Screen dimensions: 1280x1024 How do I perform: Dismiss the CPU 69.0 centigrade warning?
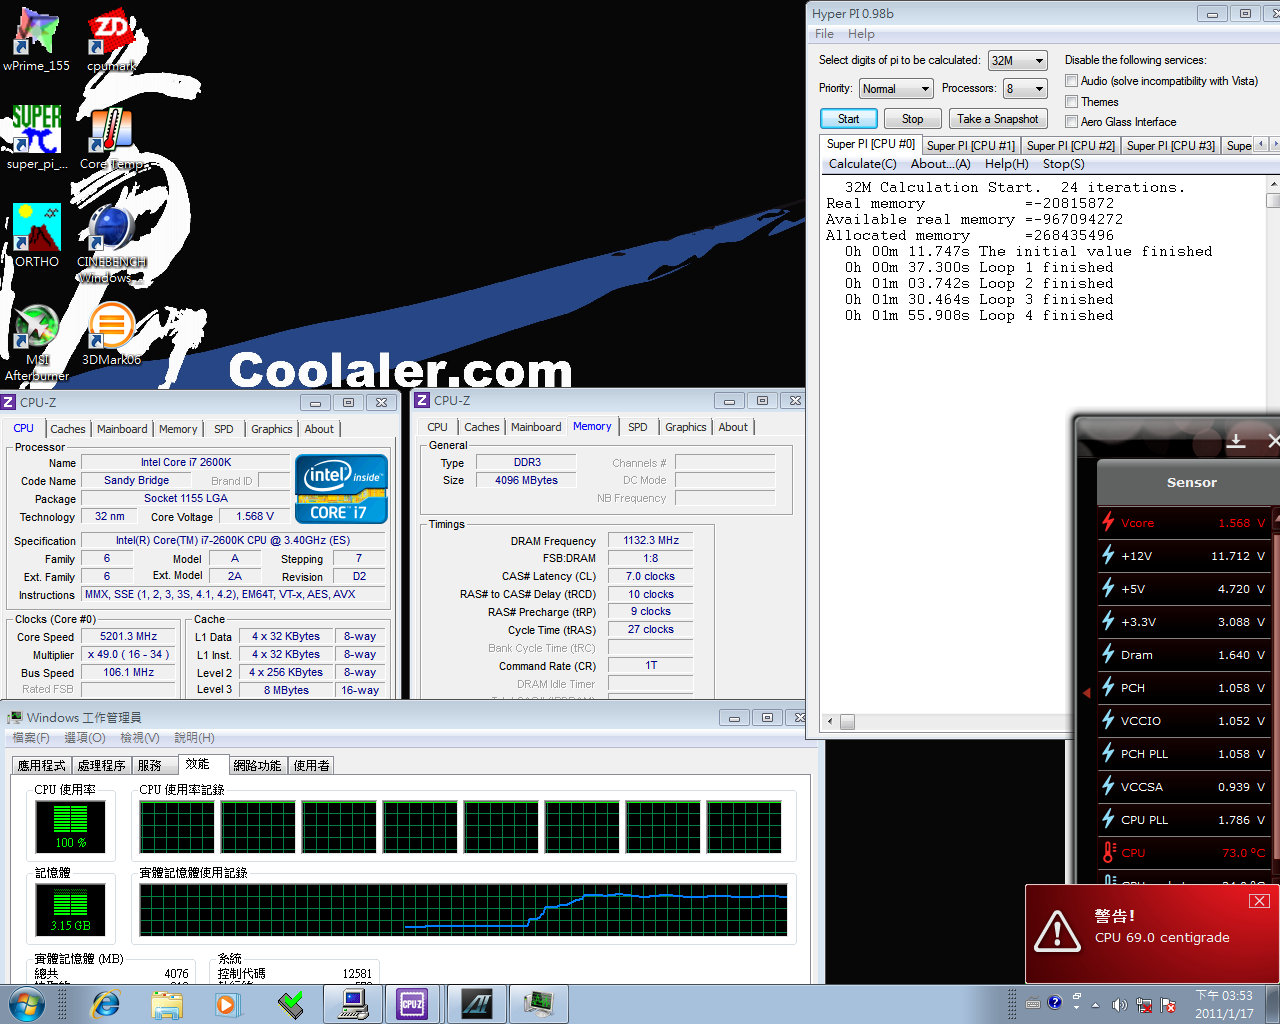tap(1260, 901)
